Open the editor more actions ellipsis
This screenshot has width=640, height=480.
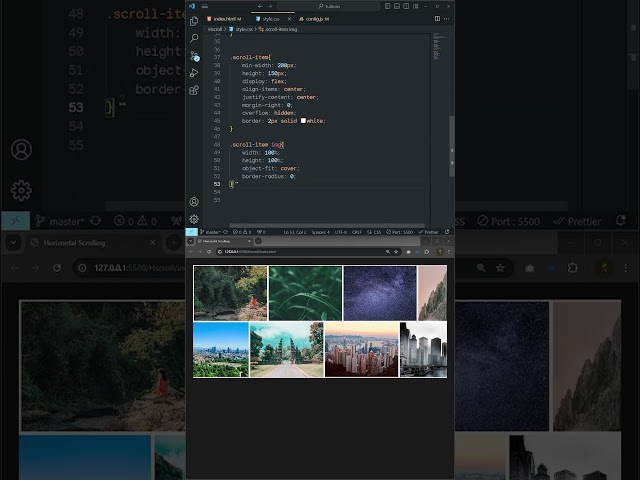point(447,19)
